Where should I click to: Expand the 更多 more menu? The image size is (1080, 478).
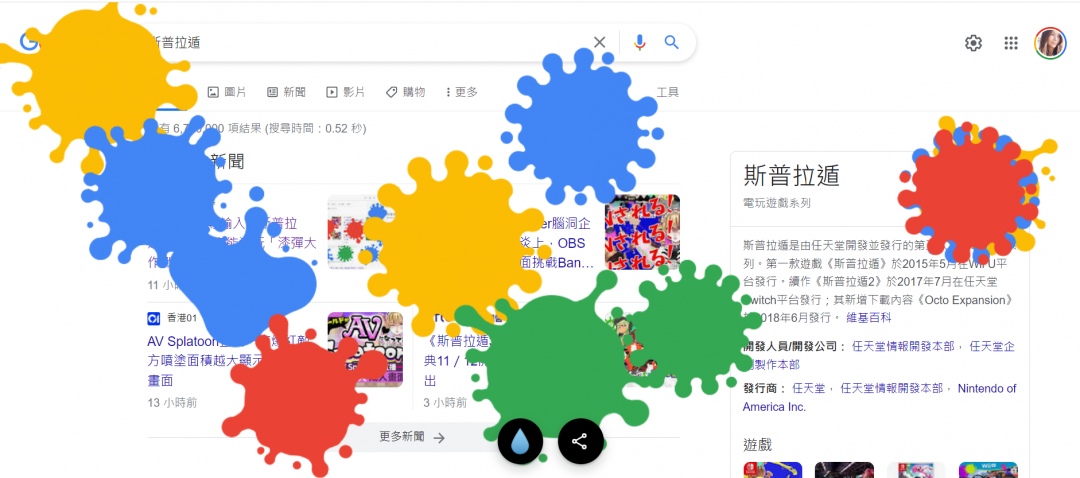tap(461, 92)
